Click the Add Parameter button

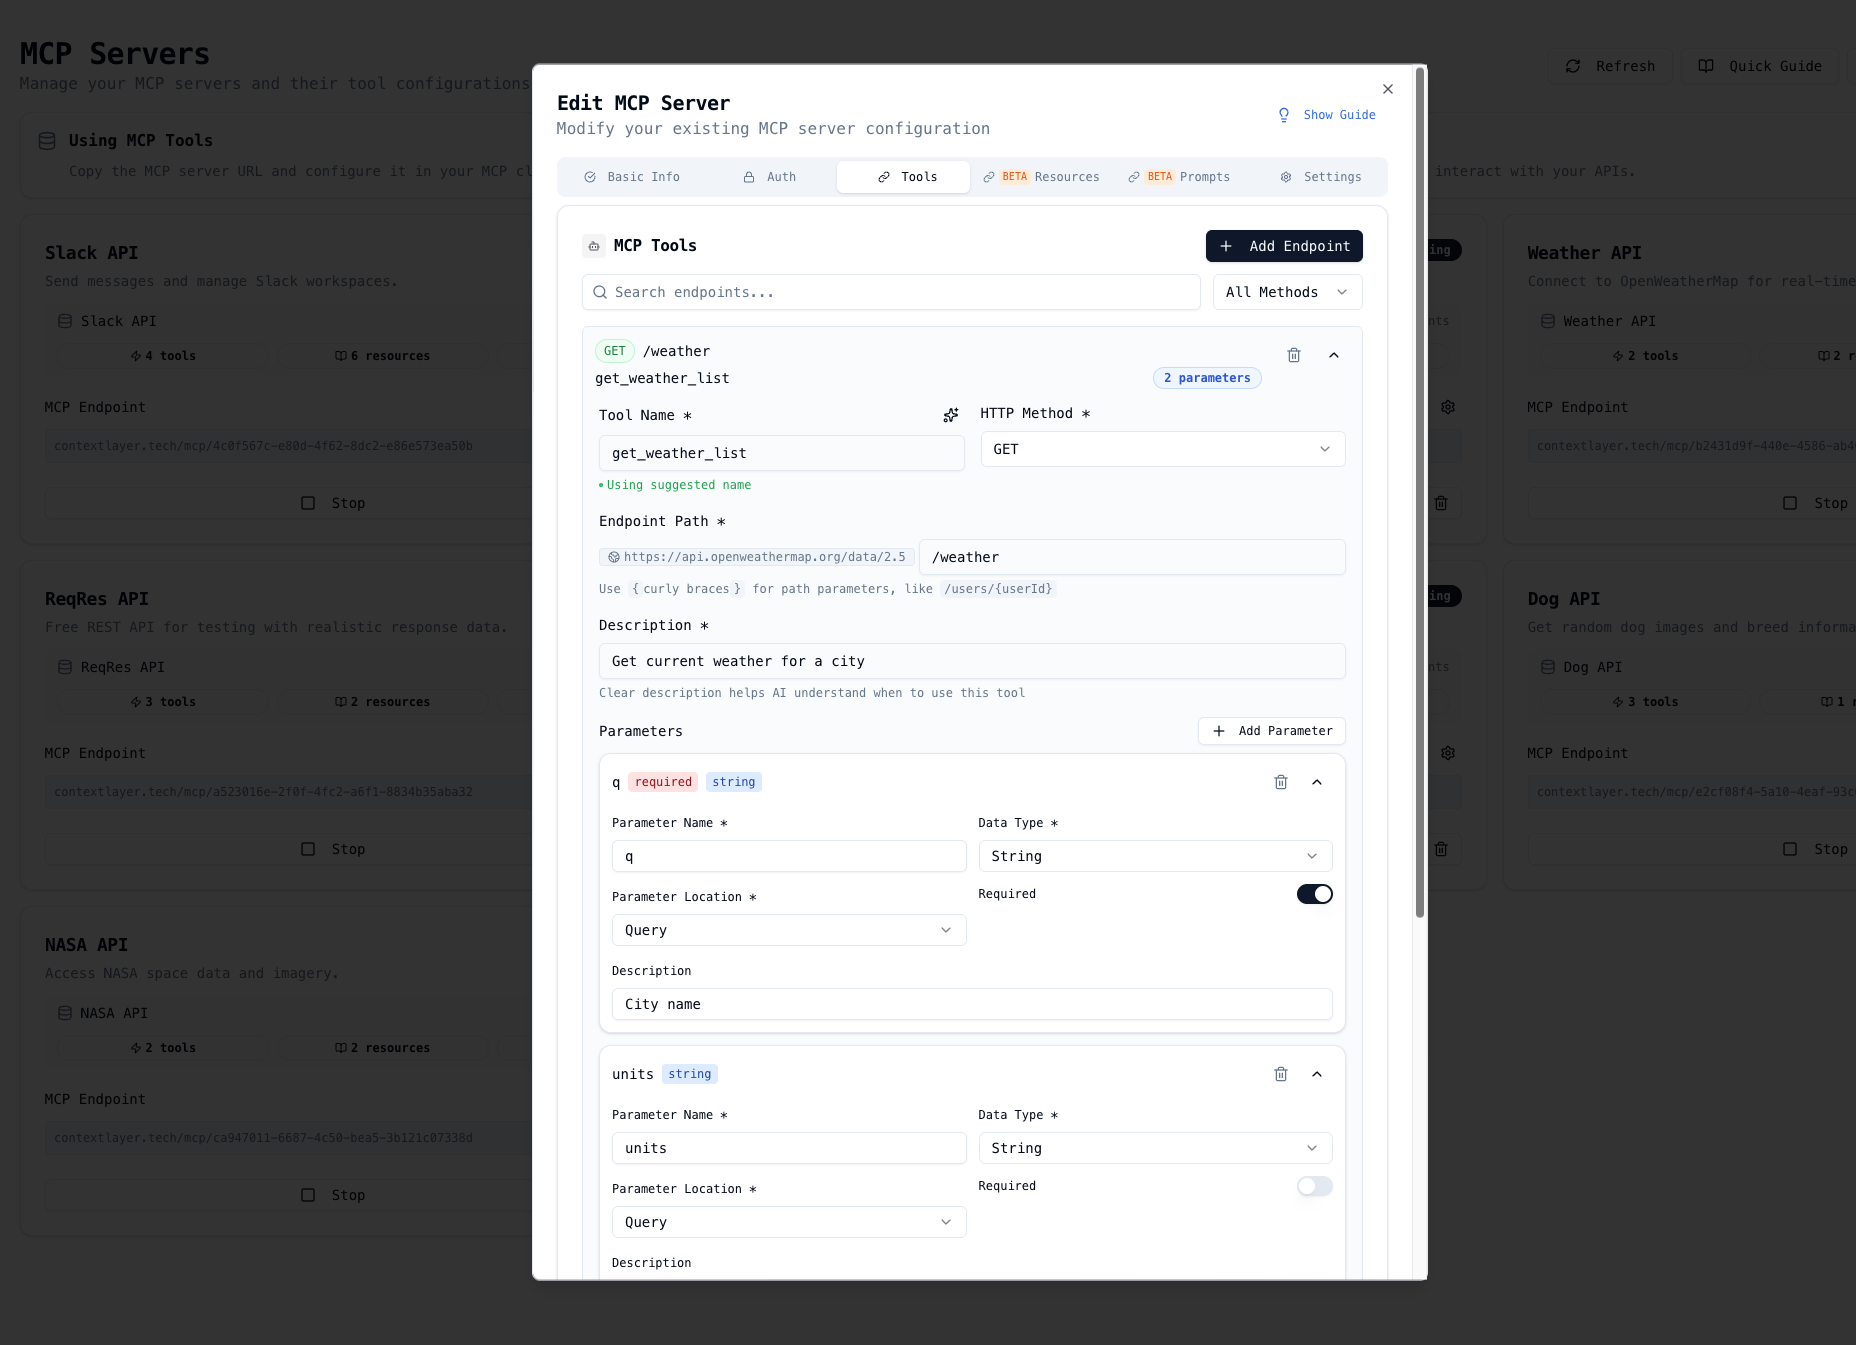pyautogui.click(x=1271, y=731)
